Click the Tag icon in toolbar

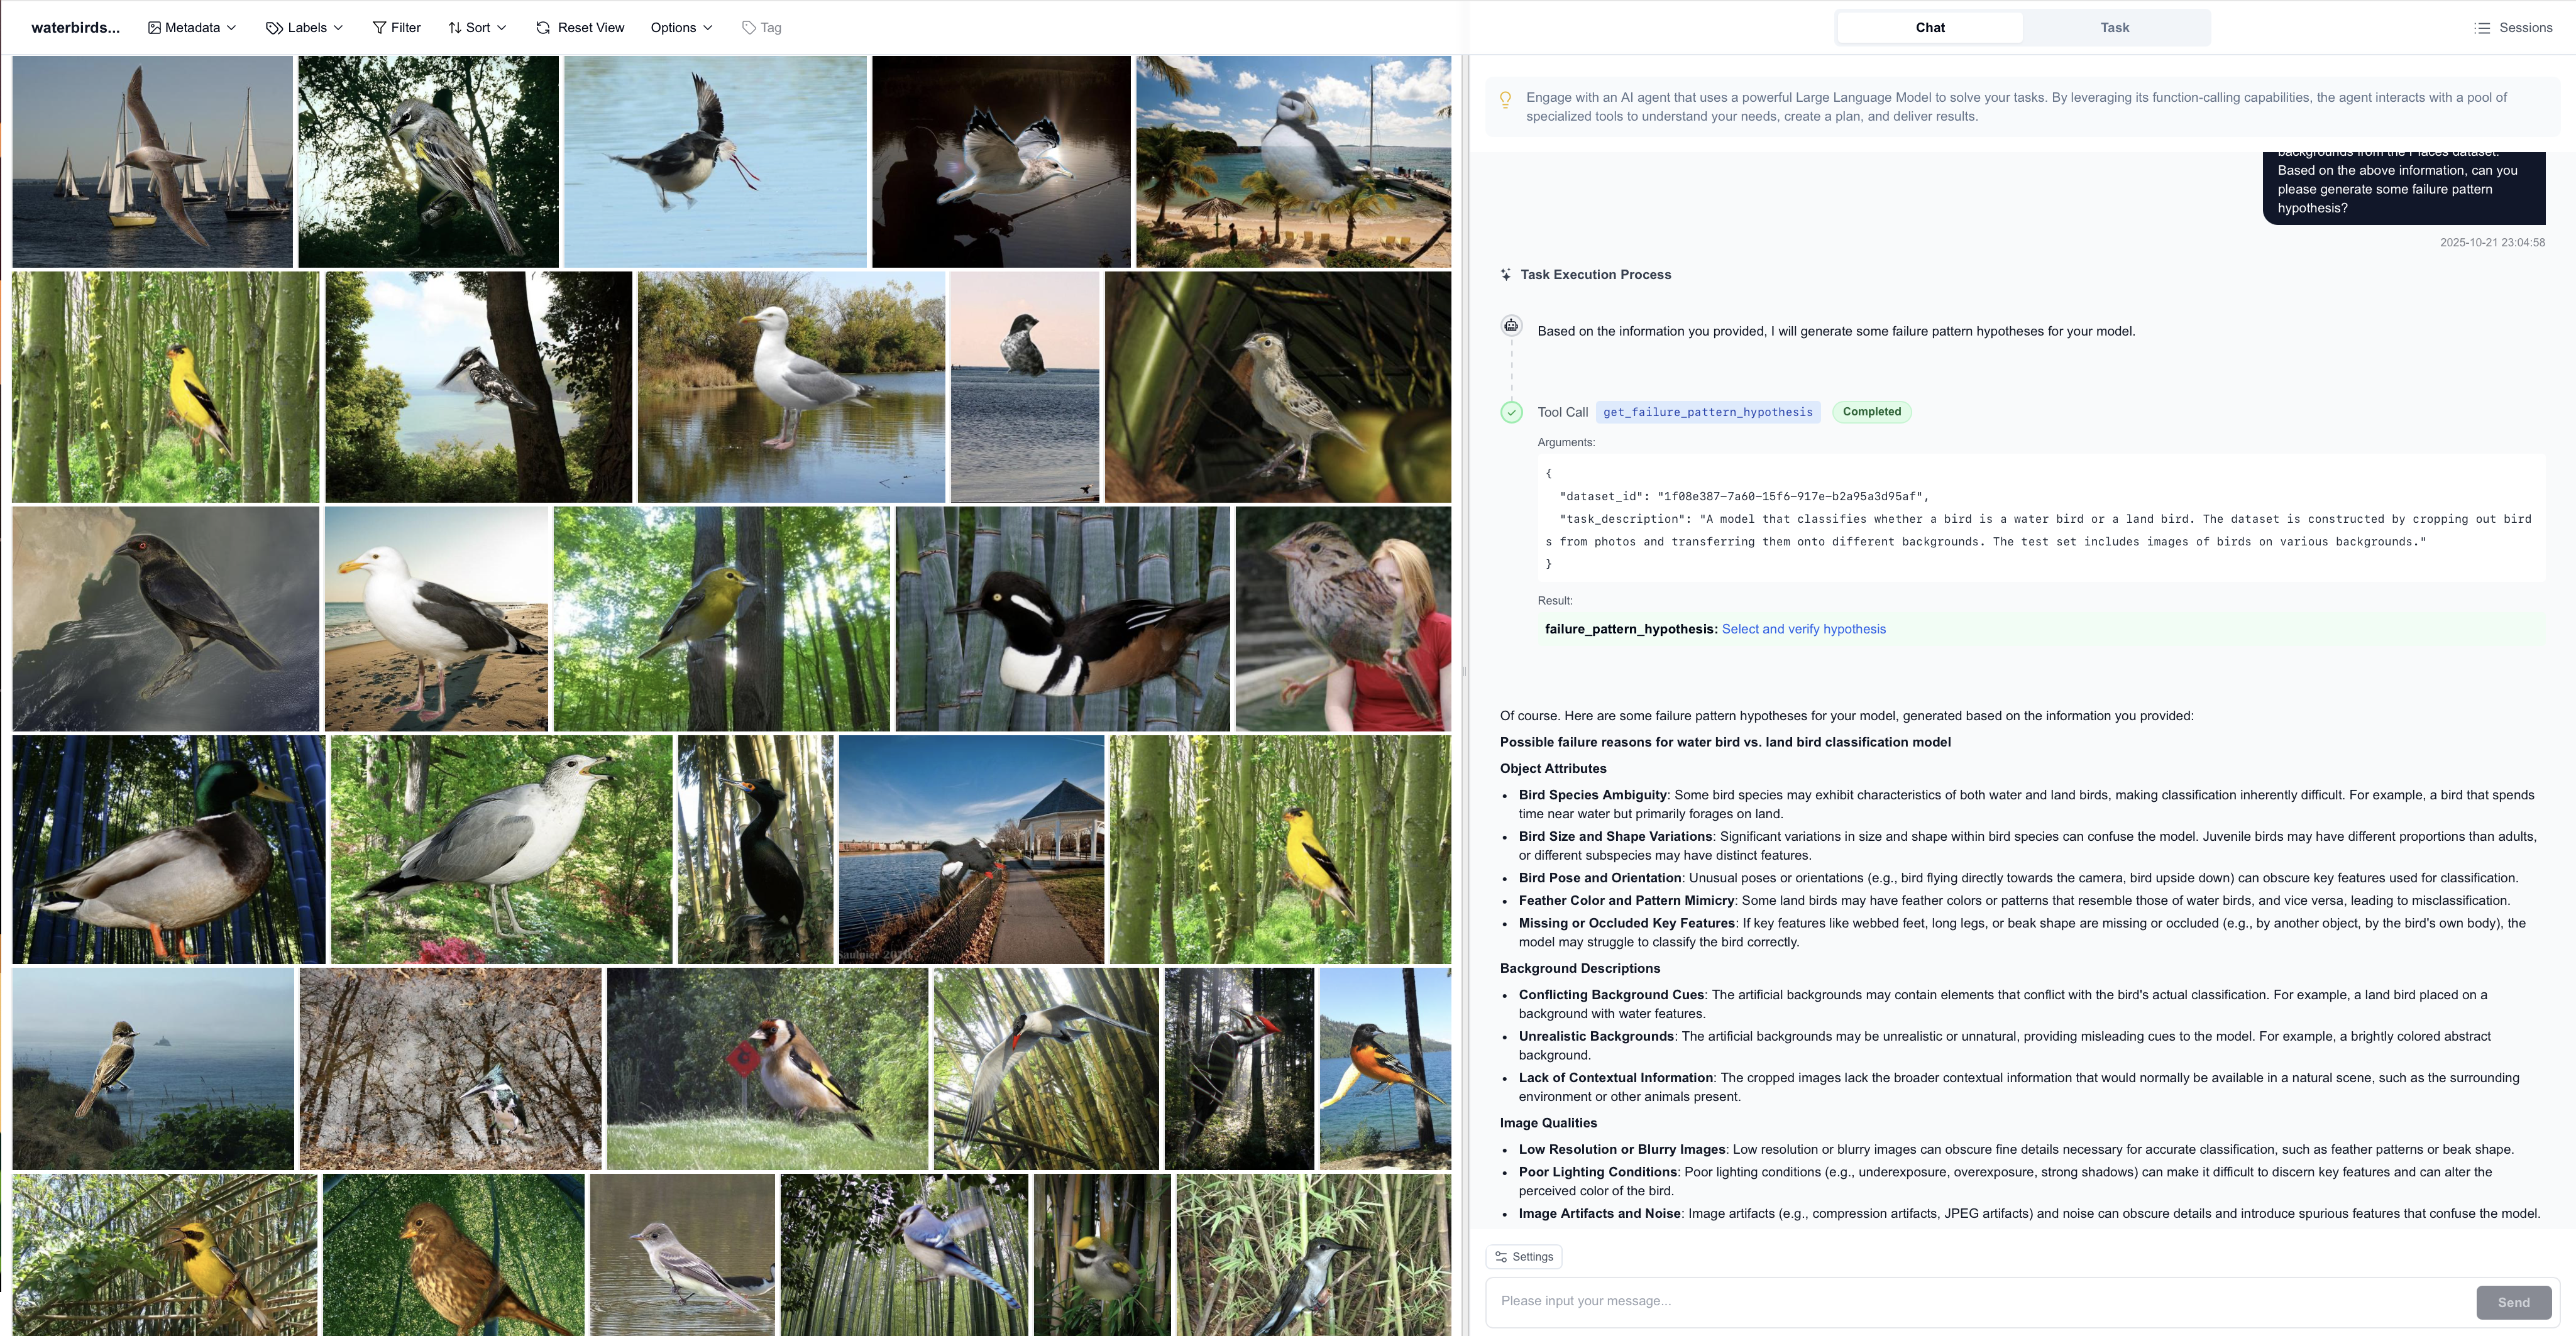pyautogui.click(x=749, y=28)
